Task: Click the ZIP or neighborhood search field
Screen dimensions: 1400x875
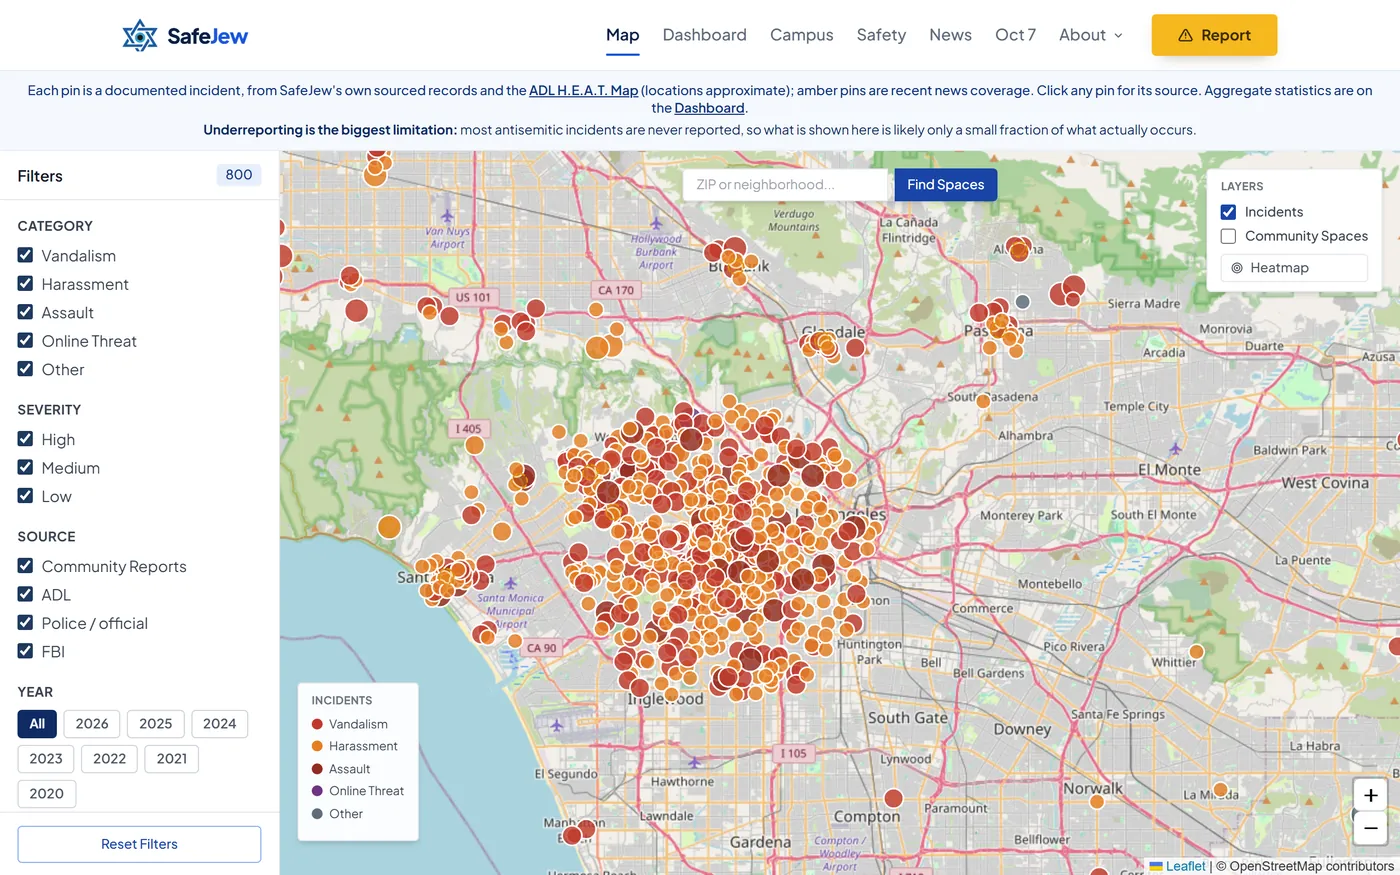Action: [x=786, y=184]
